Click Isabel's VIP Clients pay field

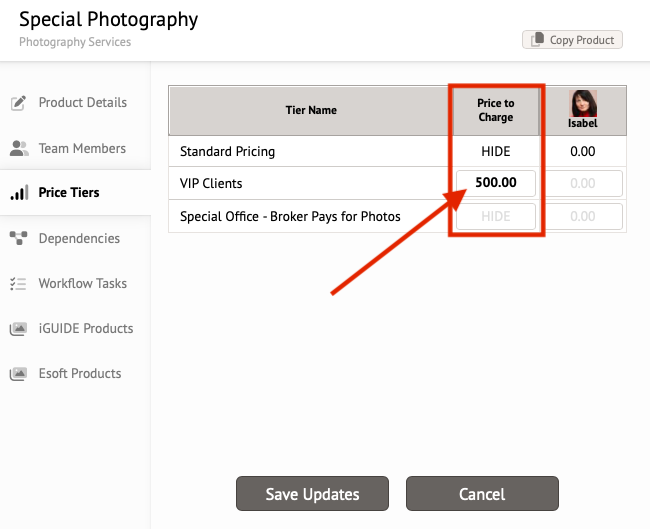point(583,183)
